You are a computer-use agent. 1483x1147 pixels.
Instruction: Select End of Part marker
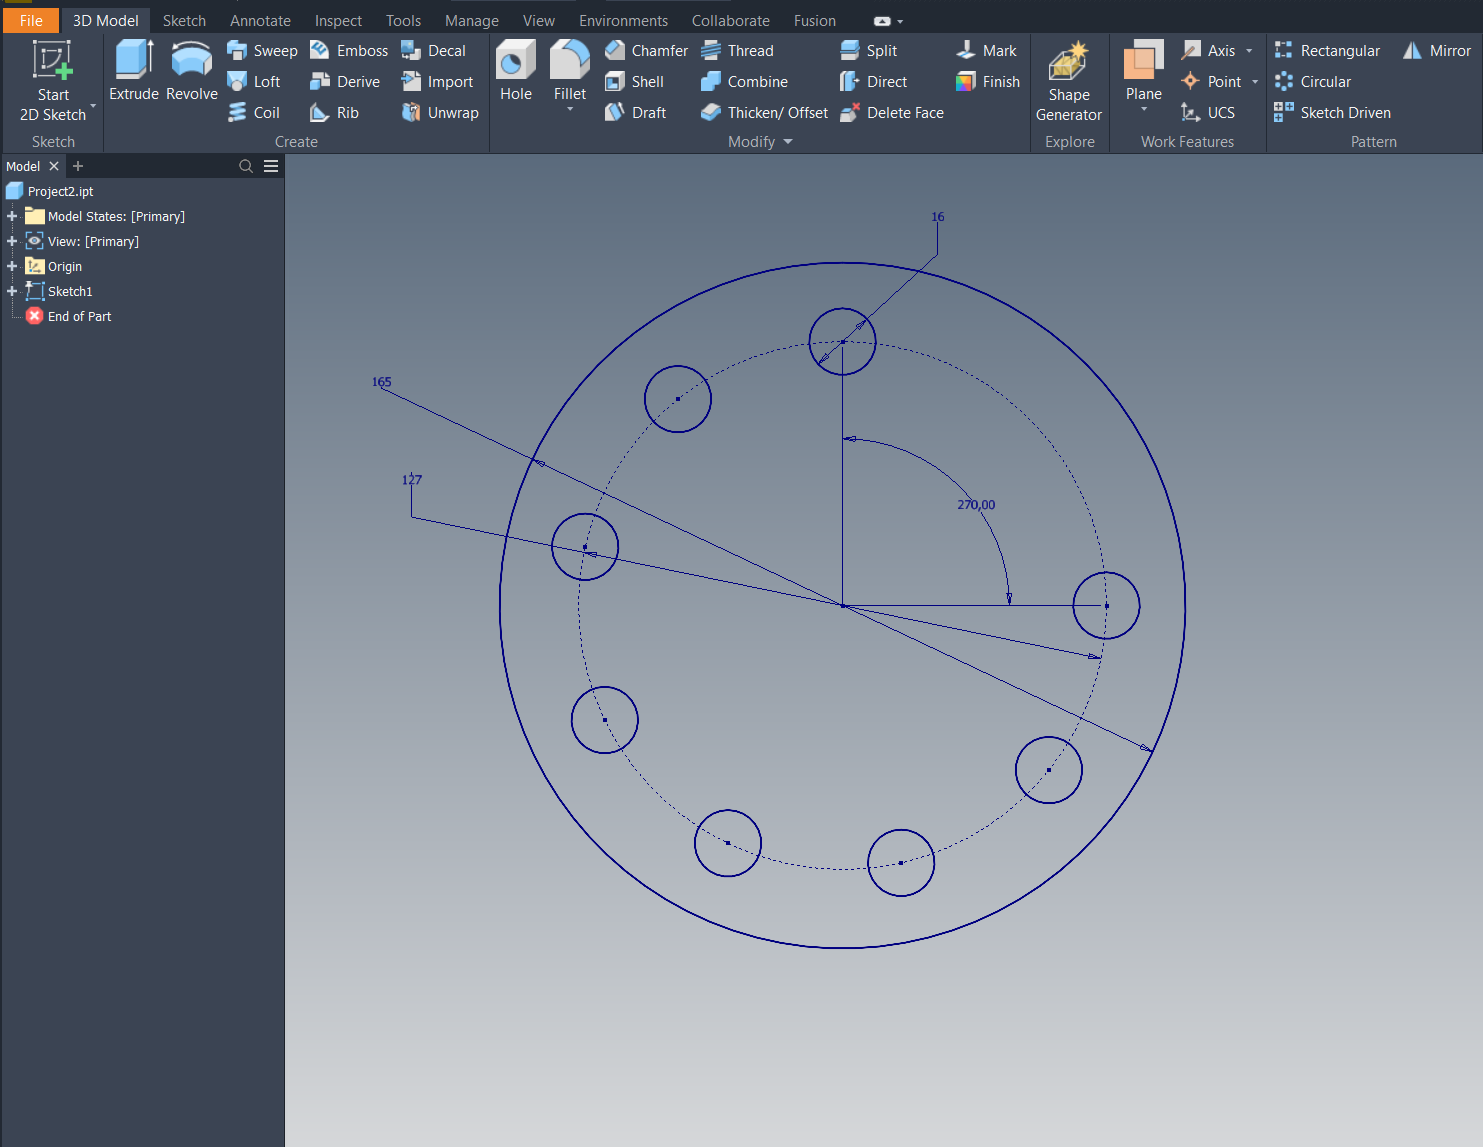[x=79, y=316]
